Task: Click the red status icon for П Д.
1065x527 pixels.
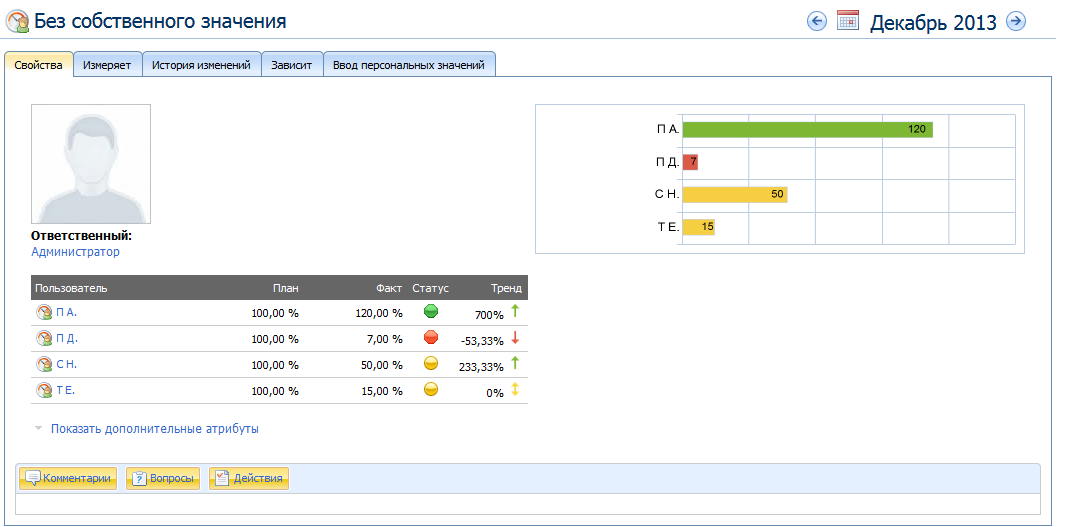Action: 431,338
